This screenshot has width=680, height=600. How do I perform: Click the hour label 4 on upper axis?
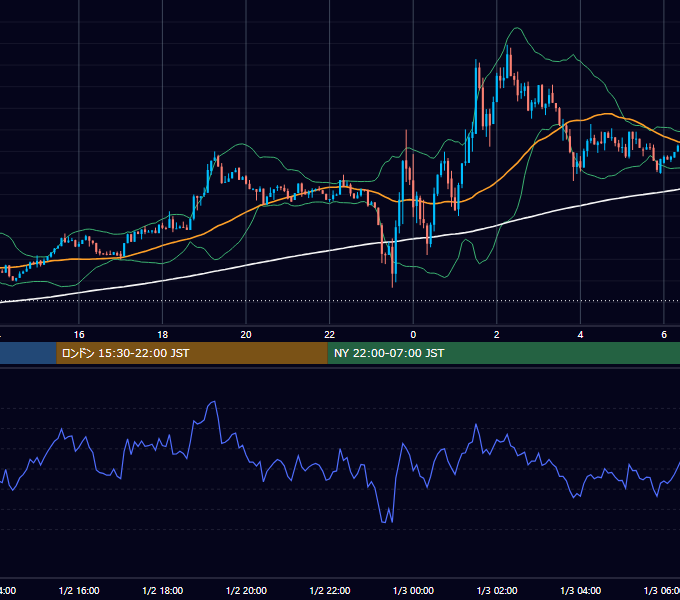coord(580,335)
